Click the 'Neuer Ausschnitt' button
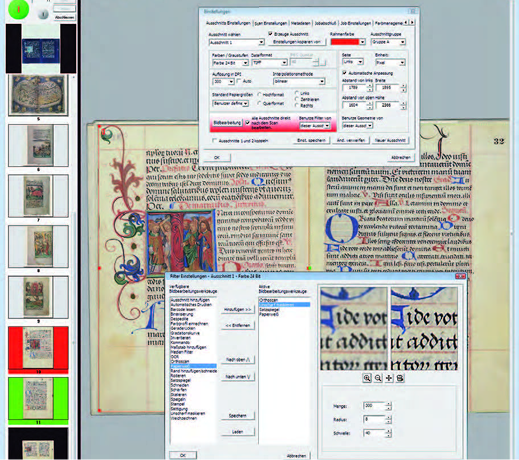The width and height of the screenshot is (519, 460). (x=390, y=140)
